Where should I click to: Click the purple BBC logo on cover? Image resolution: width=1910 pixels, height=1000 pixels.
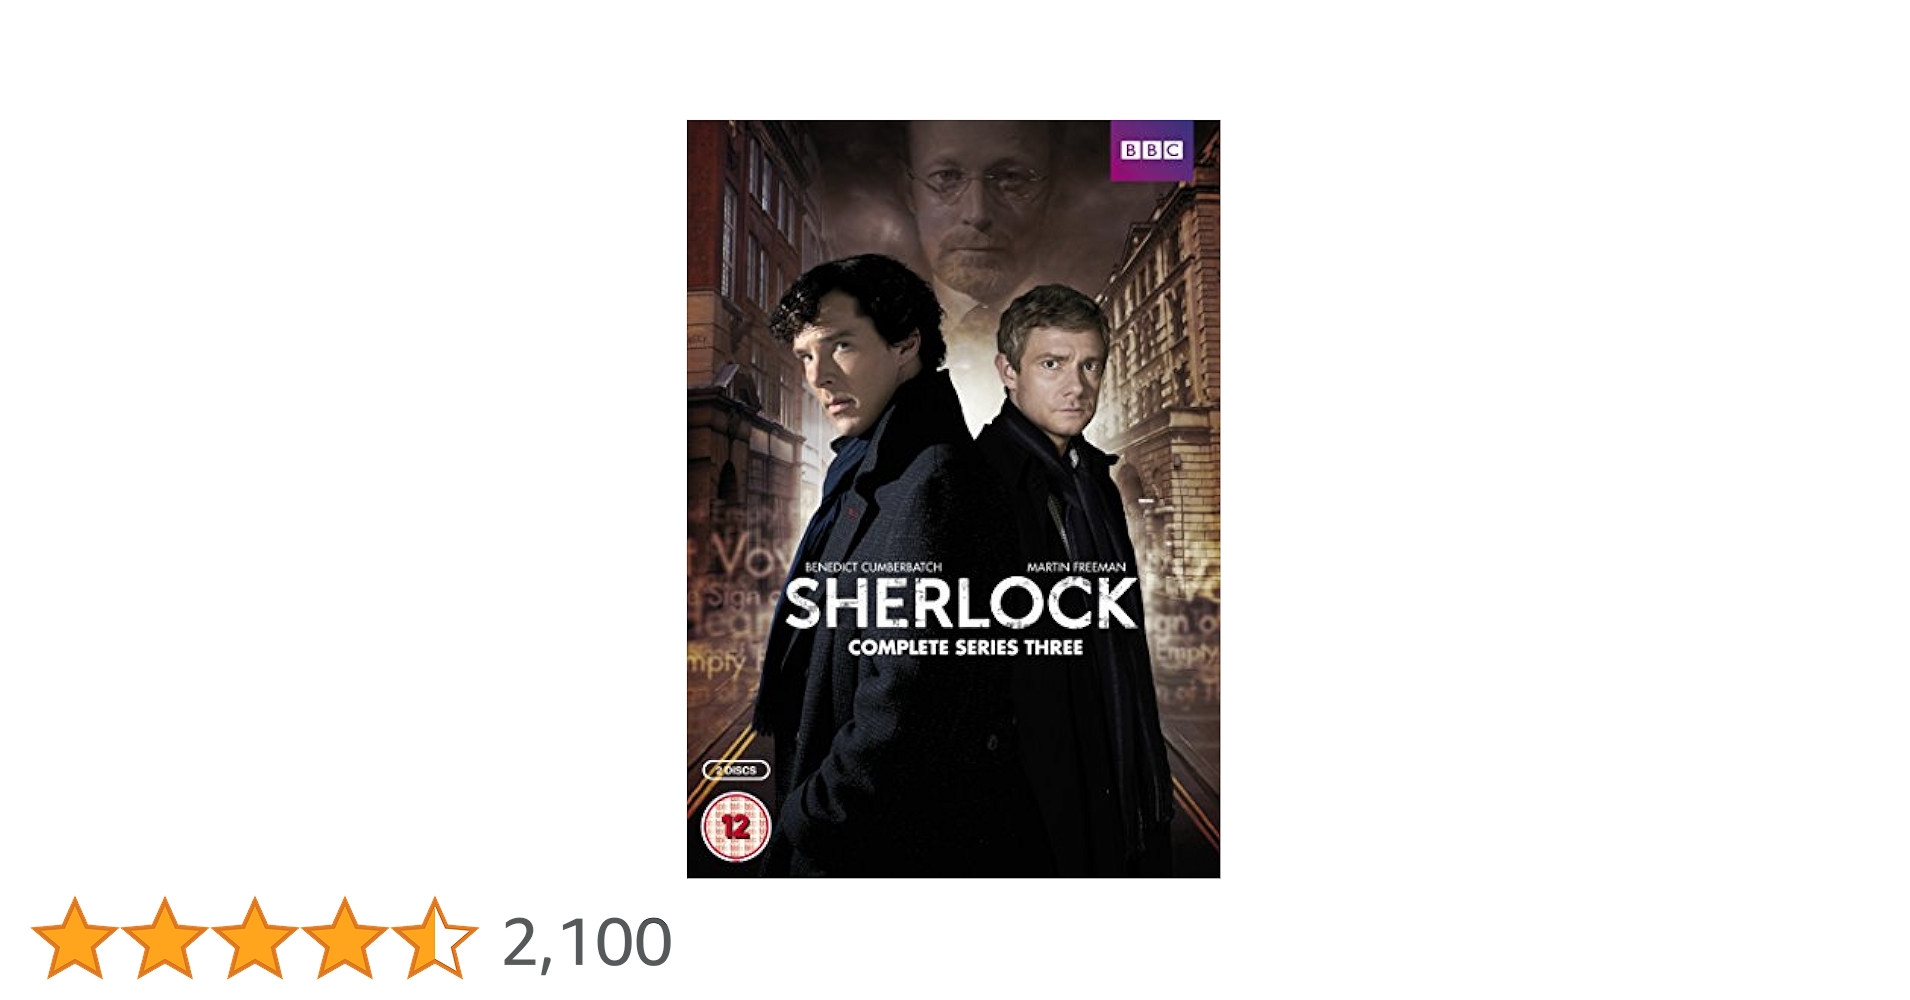point(1151,150)
